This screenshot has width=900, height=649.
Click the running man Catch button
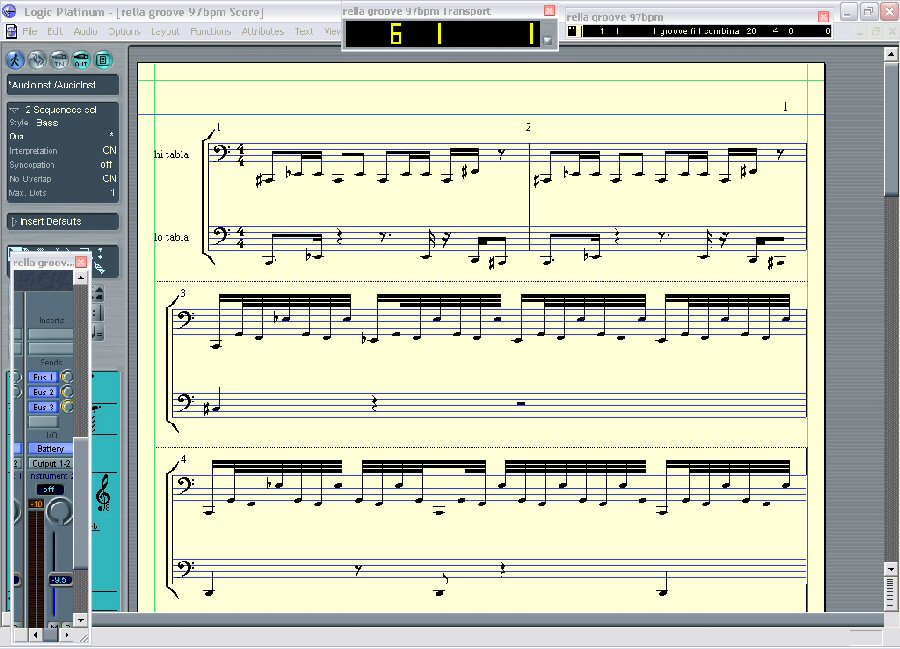(15, 58)
